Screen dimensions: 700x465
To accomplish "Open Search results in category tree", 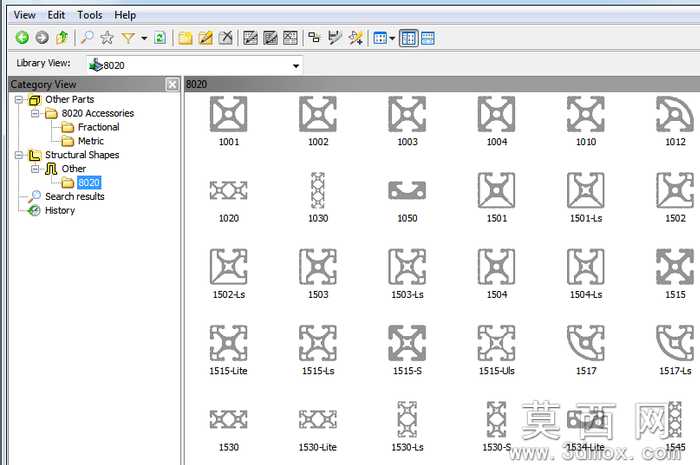I will pyautogui.click(x=75, y=196).
